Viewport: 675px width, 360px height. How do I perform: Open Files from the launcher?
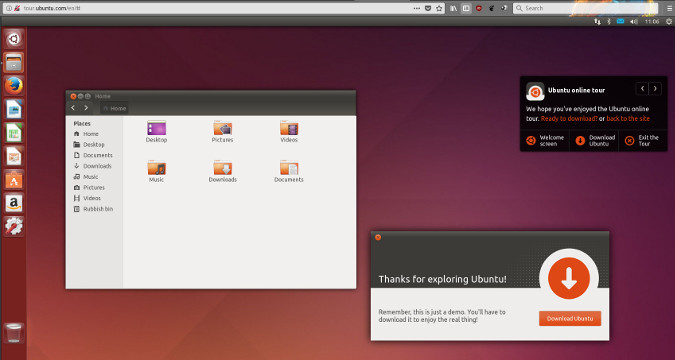14,63
